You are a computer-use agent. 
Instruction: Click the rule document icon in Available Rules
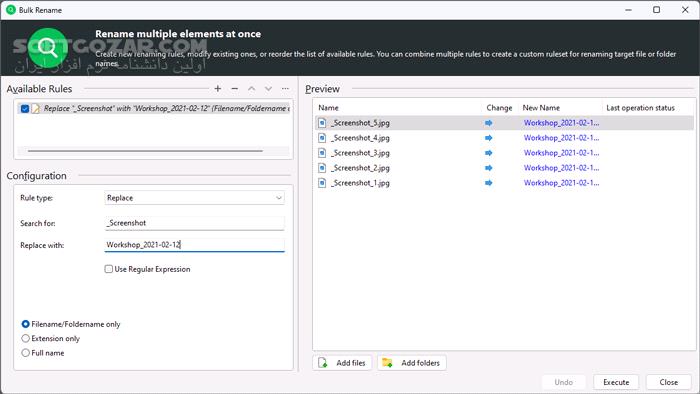click(x=35, y=108)
